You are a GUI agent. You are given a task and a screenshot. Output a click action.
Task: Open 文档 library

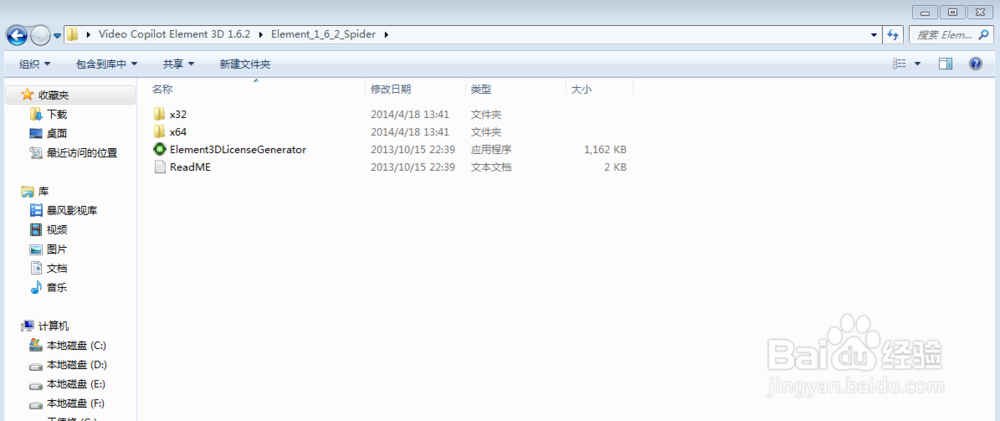click(57, 269)
